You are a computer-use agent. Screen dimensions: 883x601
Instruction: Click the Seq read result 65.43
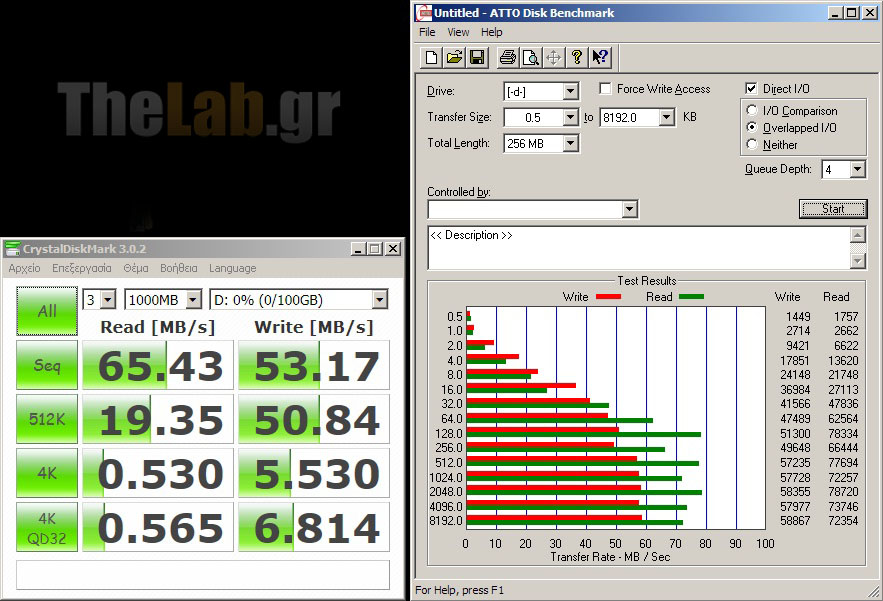(x=158, y=365)
